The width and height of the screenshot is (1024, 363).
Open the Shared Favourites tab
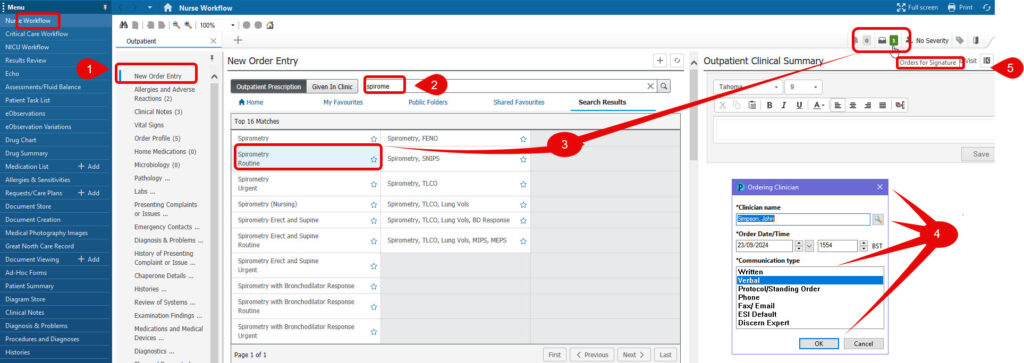coord(519,103)
